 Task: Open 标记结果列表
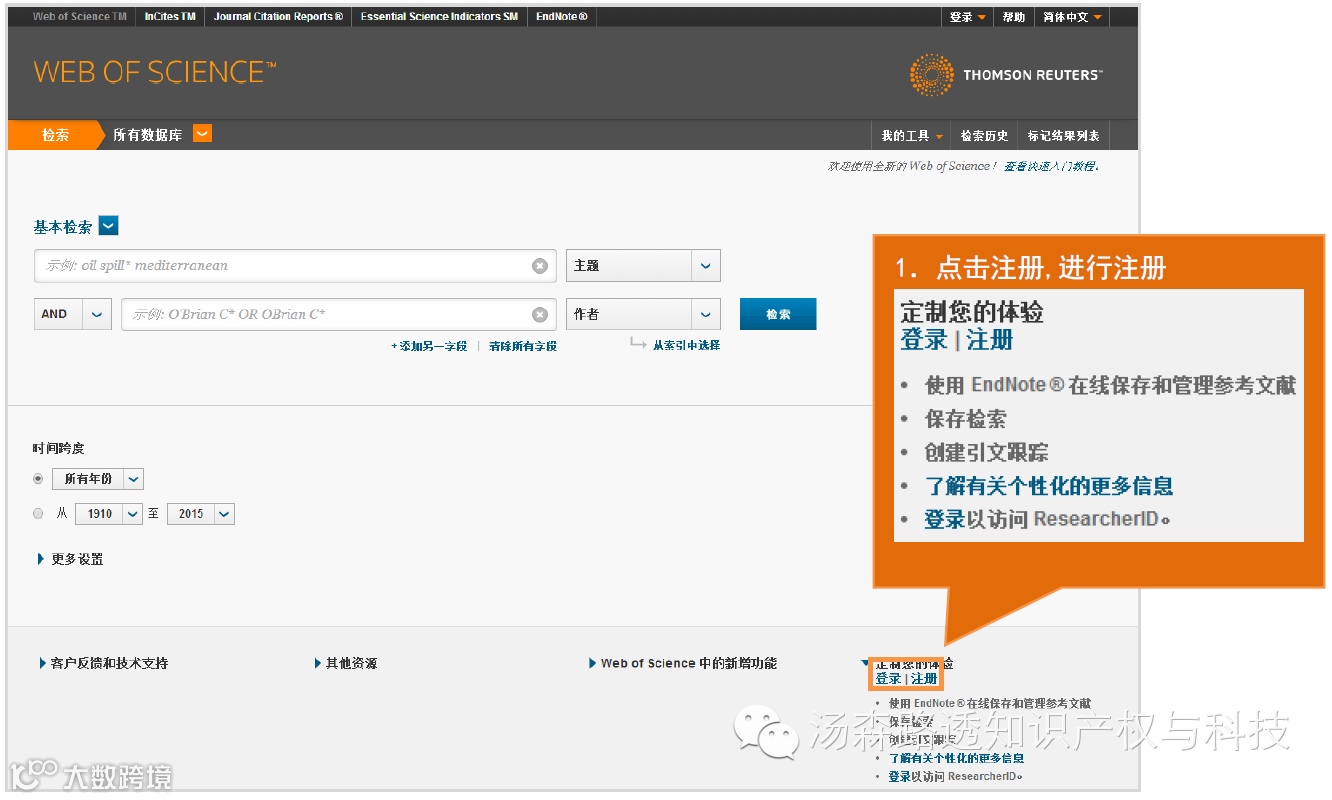[1063, 136]
